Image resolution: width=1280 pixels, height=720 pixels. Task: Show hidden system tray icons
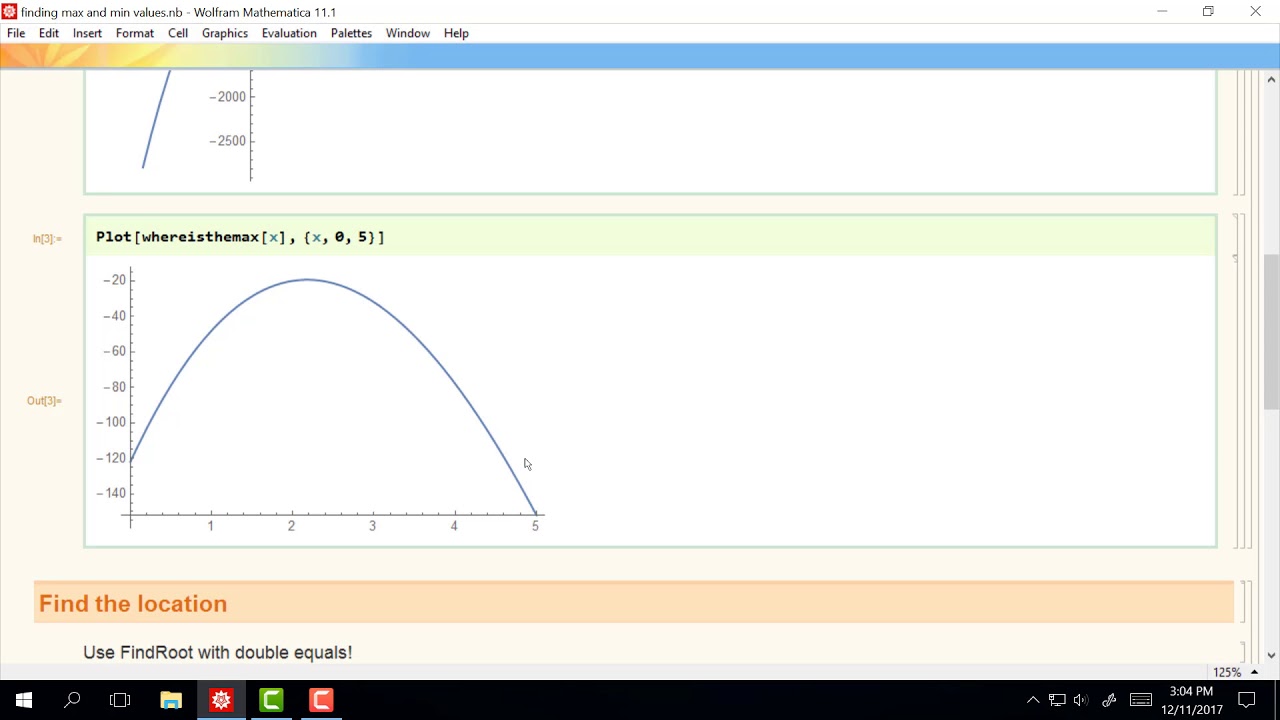pos(1033,700)
